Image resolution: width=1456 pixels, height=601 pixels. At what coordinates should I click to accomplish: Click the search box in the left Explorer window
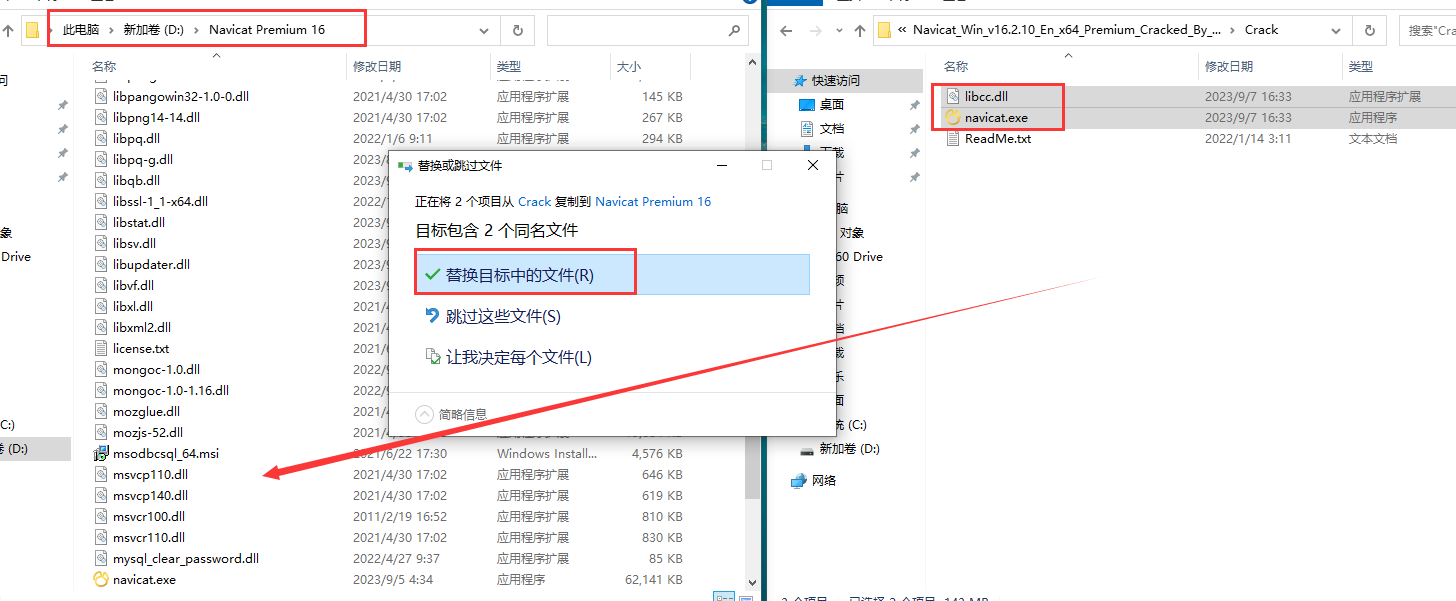click(x=648, y=30)
